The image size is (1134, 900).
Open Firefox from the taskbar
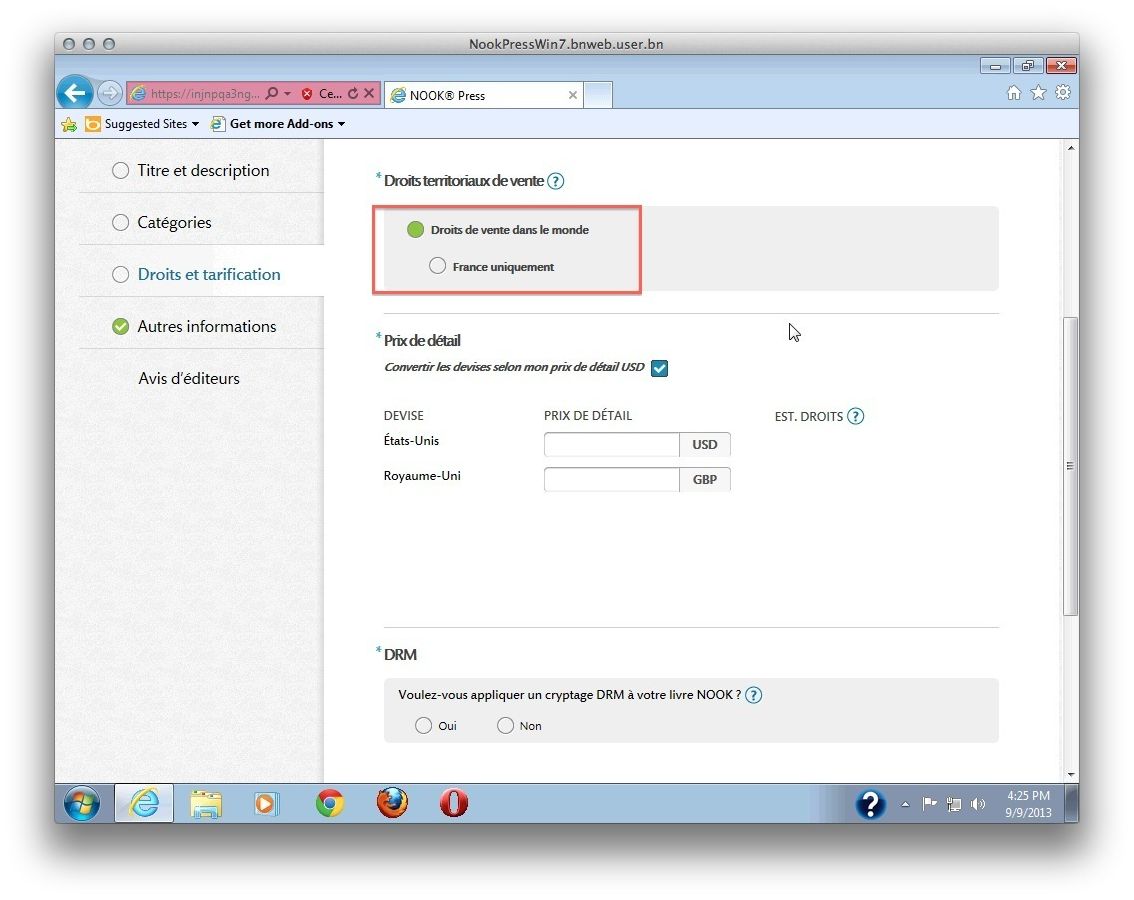[392, 803]
